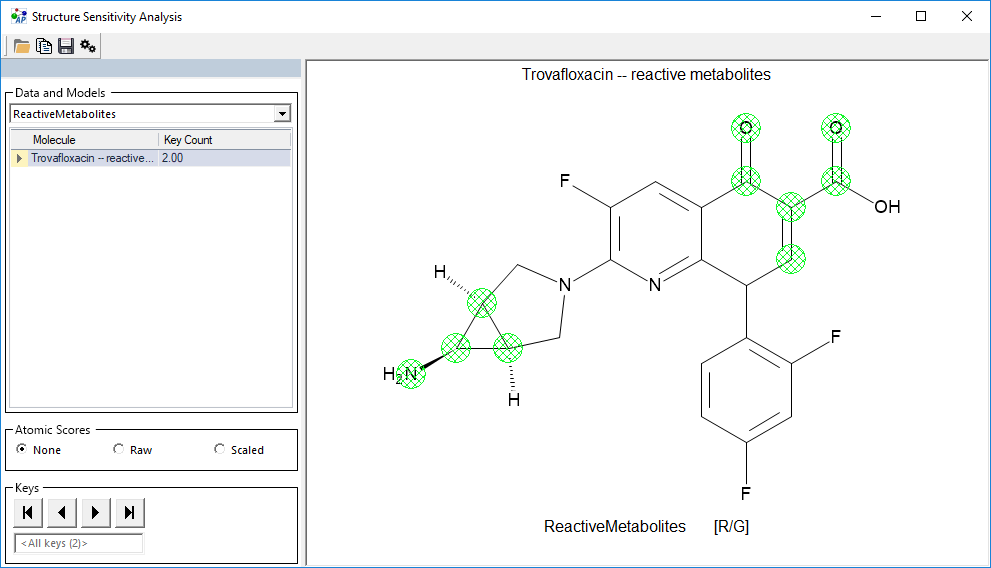Jump to first key button
Image resolution: width=991 pixels, height=568 pixels.
28,512
